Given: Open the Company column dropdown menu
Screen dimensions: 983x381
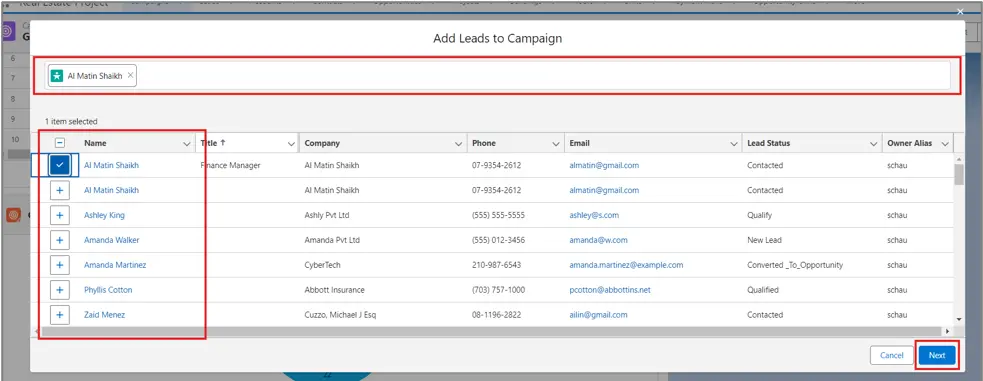Looking at the screenshot, I should pyautogui.click(x=459, y=144).
